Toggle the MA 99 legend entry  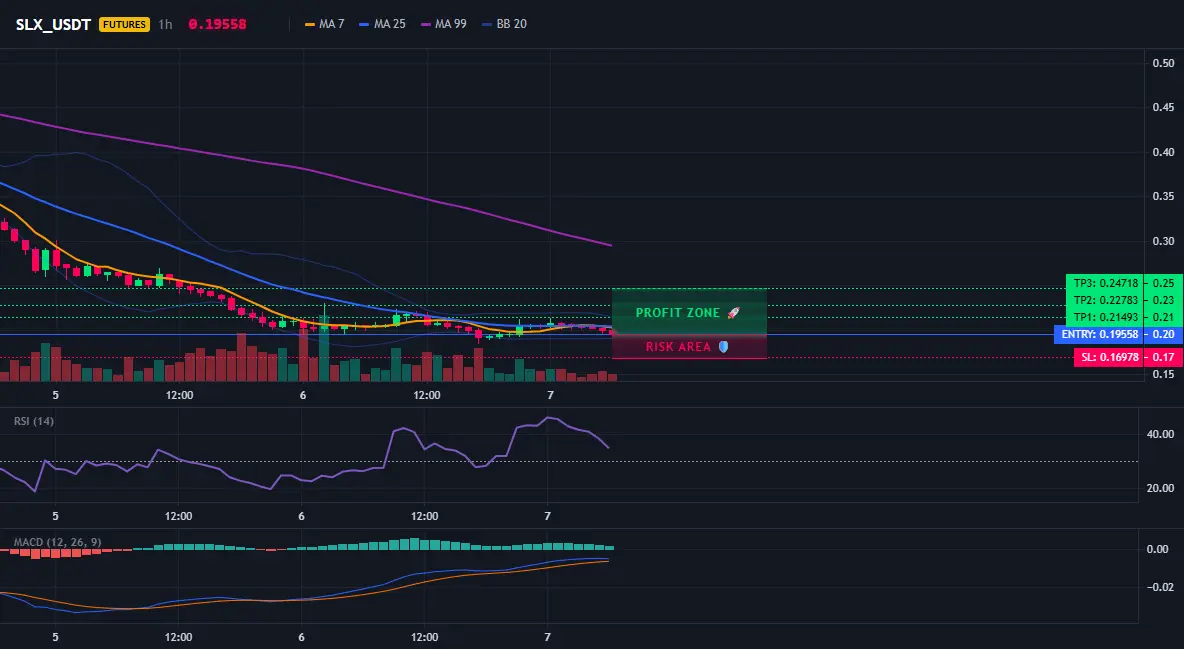click(444, 24)
